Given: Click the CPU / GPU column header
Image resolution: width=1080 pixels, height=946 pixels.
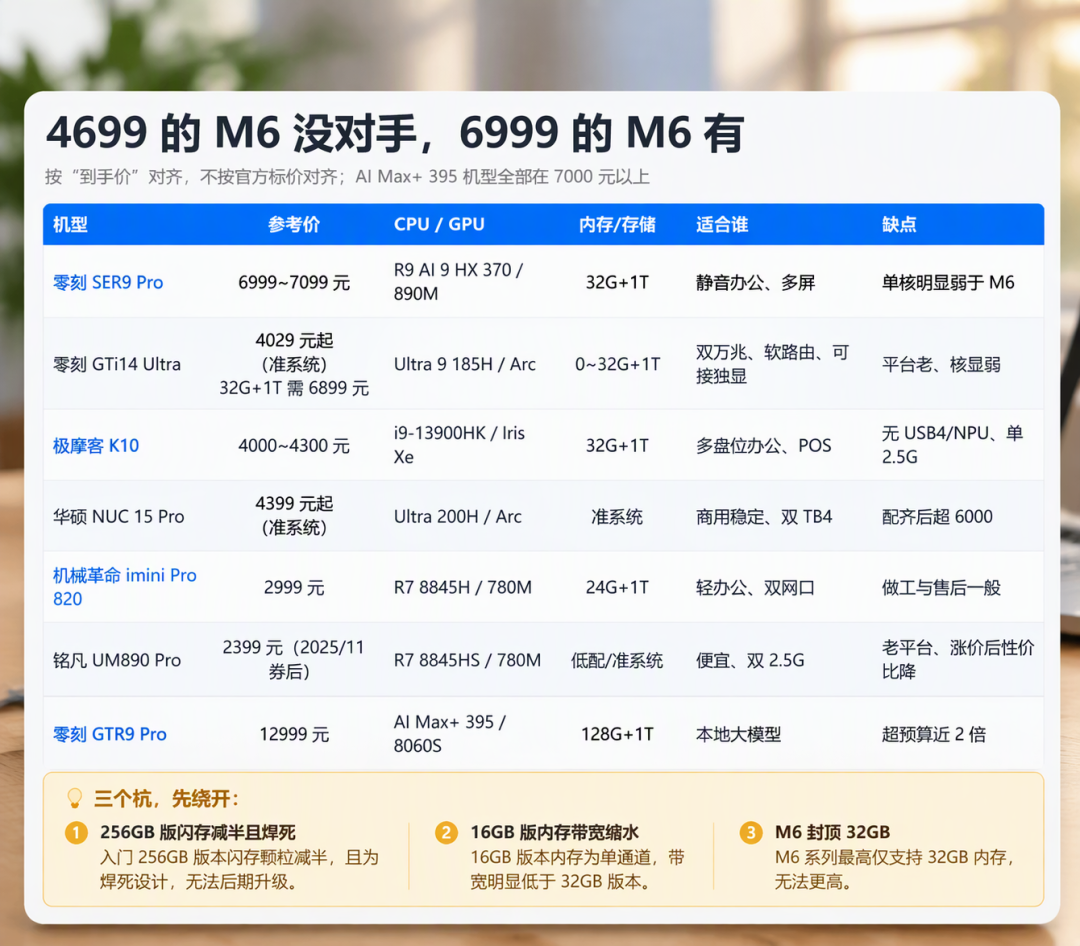Looking at the screenshot, I should 439,225.
